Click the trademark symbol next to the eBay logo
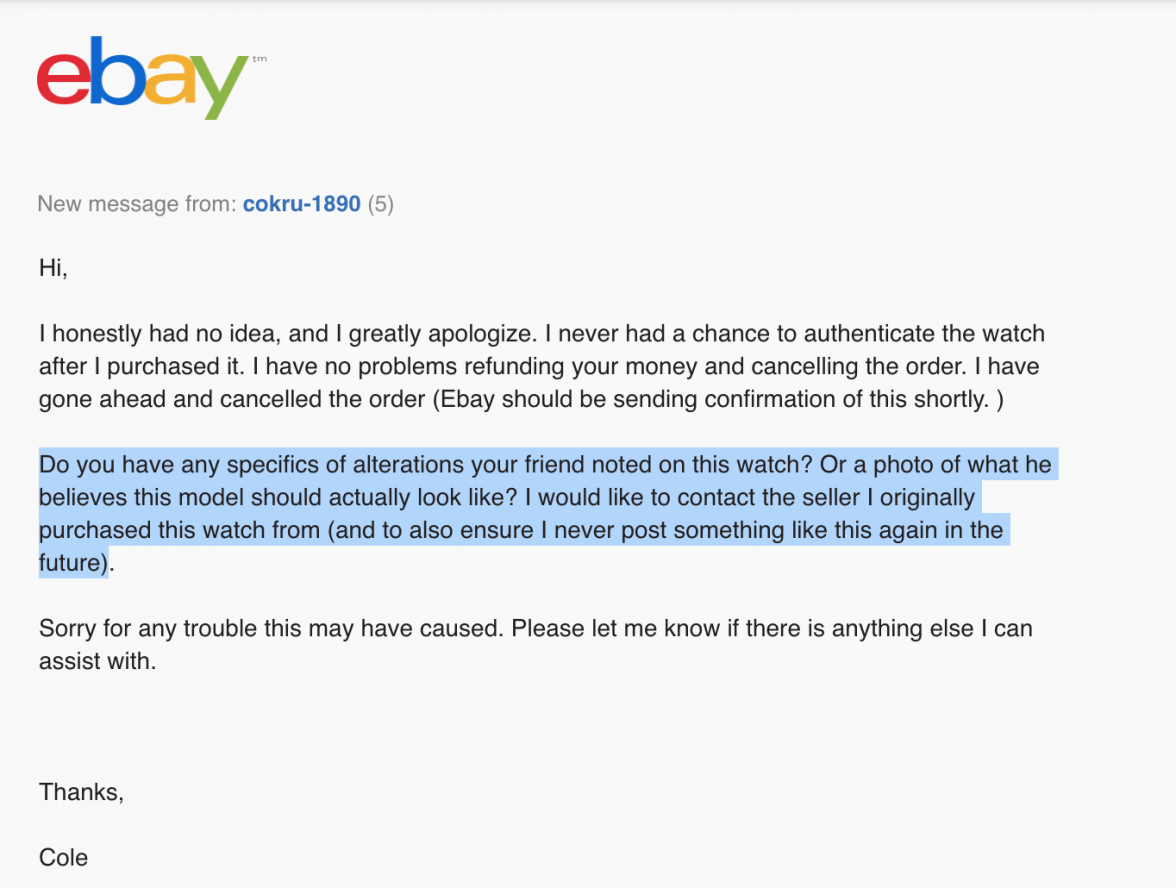This screenshot has width=1176, height=888. [x=260, y=58]
